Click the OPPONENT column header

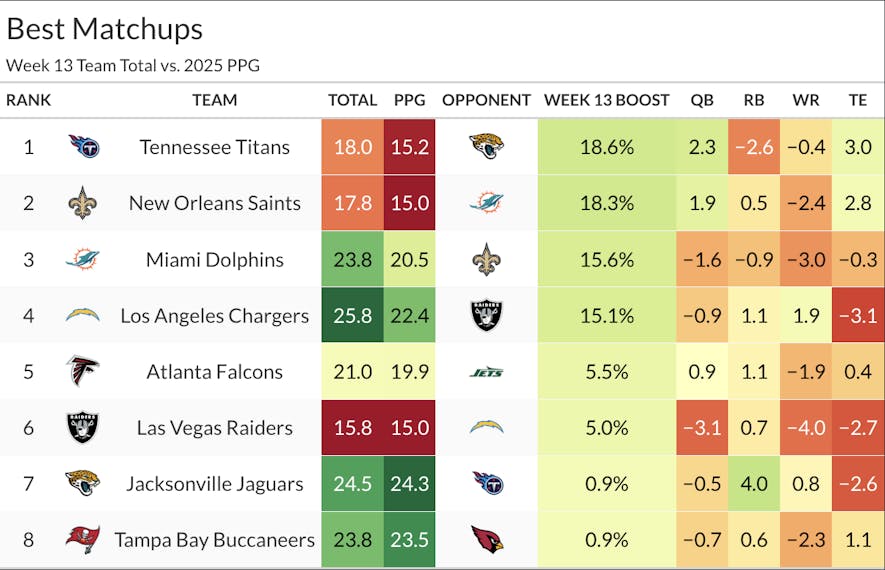coord(486,100)
